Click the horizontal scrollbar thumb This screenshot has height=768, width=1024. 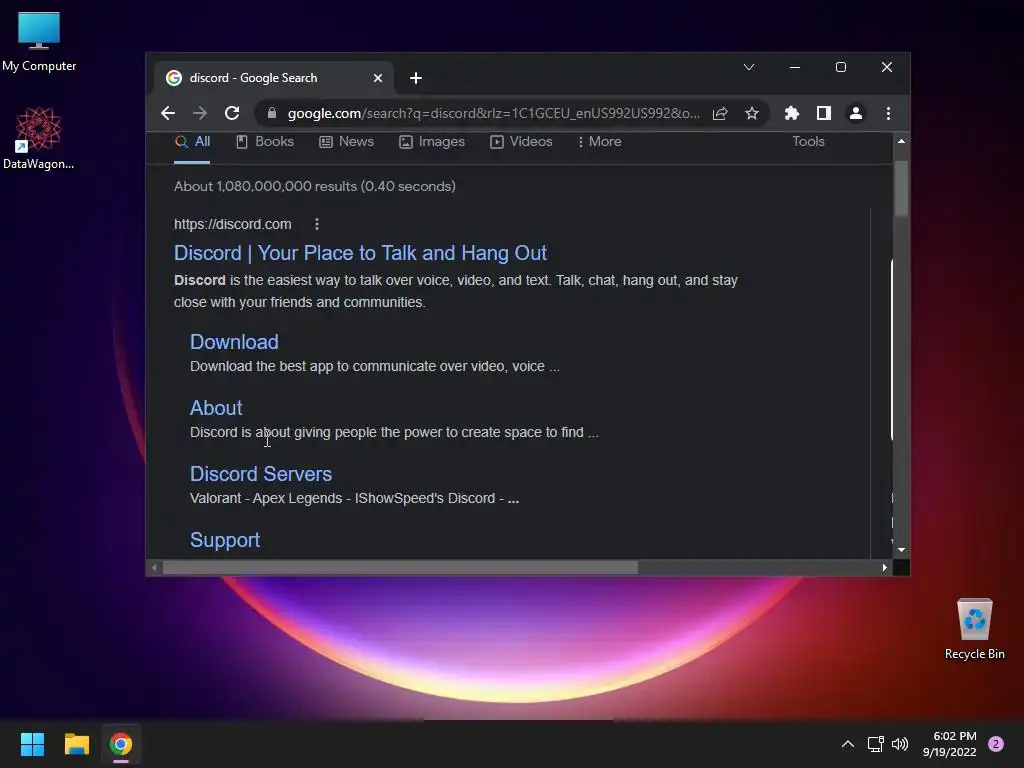pyautogui.click(x=400, y=568)
